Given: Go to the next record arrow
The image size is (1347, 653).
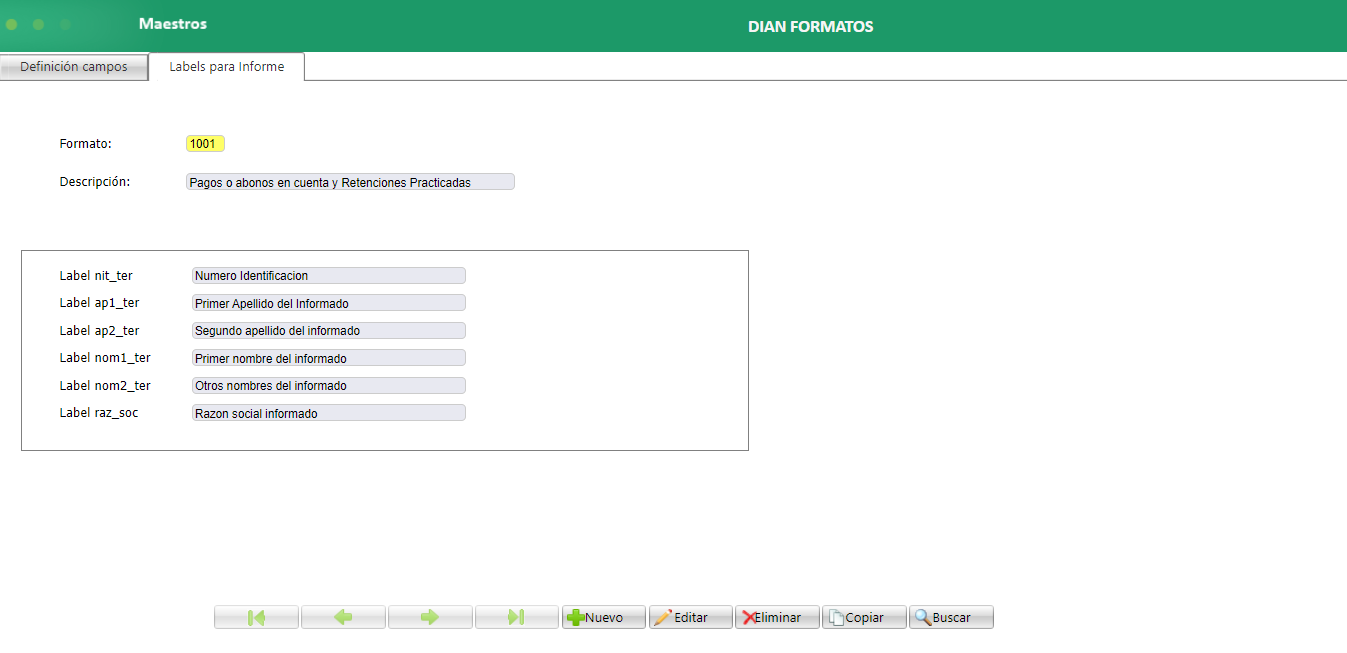Looking at the screenshot, I should click(430, 617).
